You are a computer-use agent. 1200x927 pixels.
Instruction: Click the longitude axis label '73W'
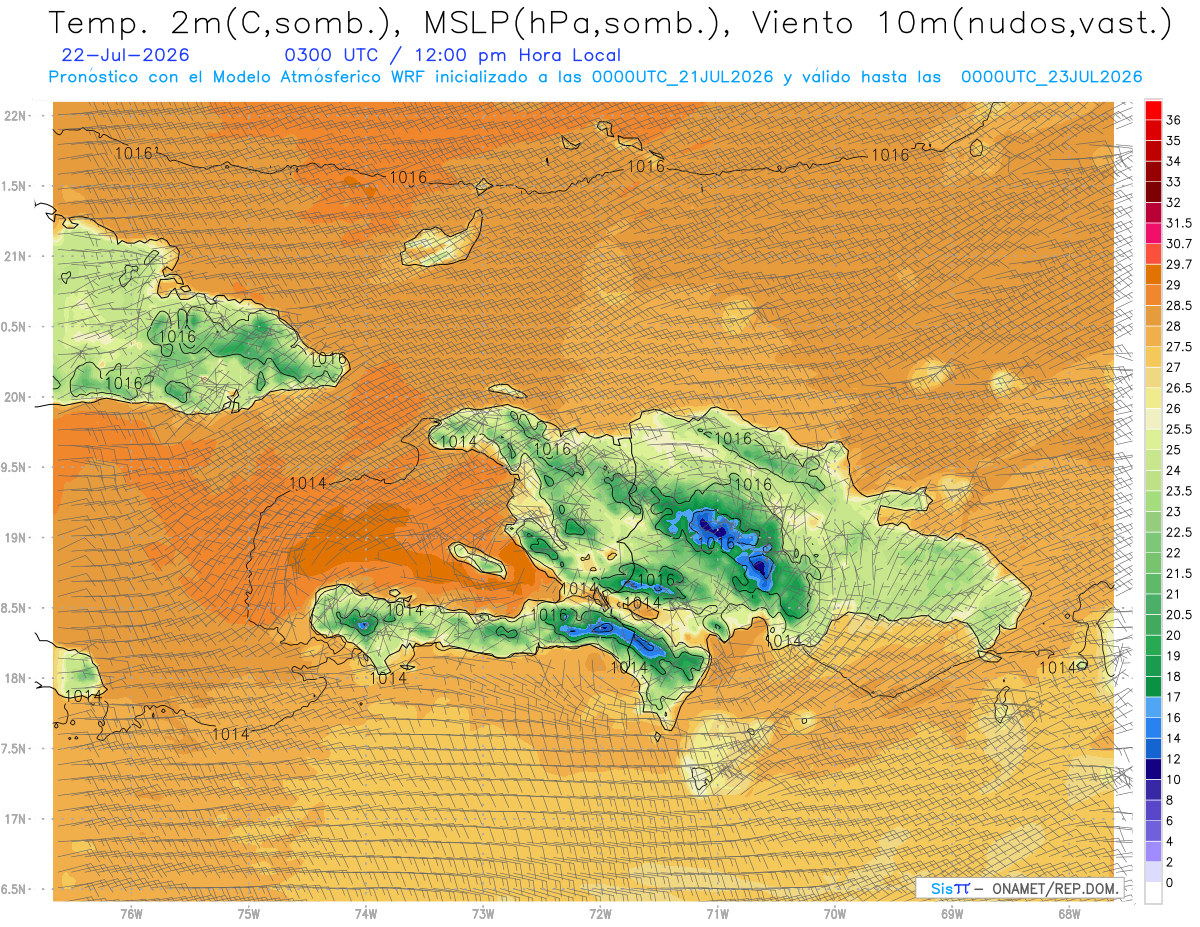483,914
